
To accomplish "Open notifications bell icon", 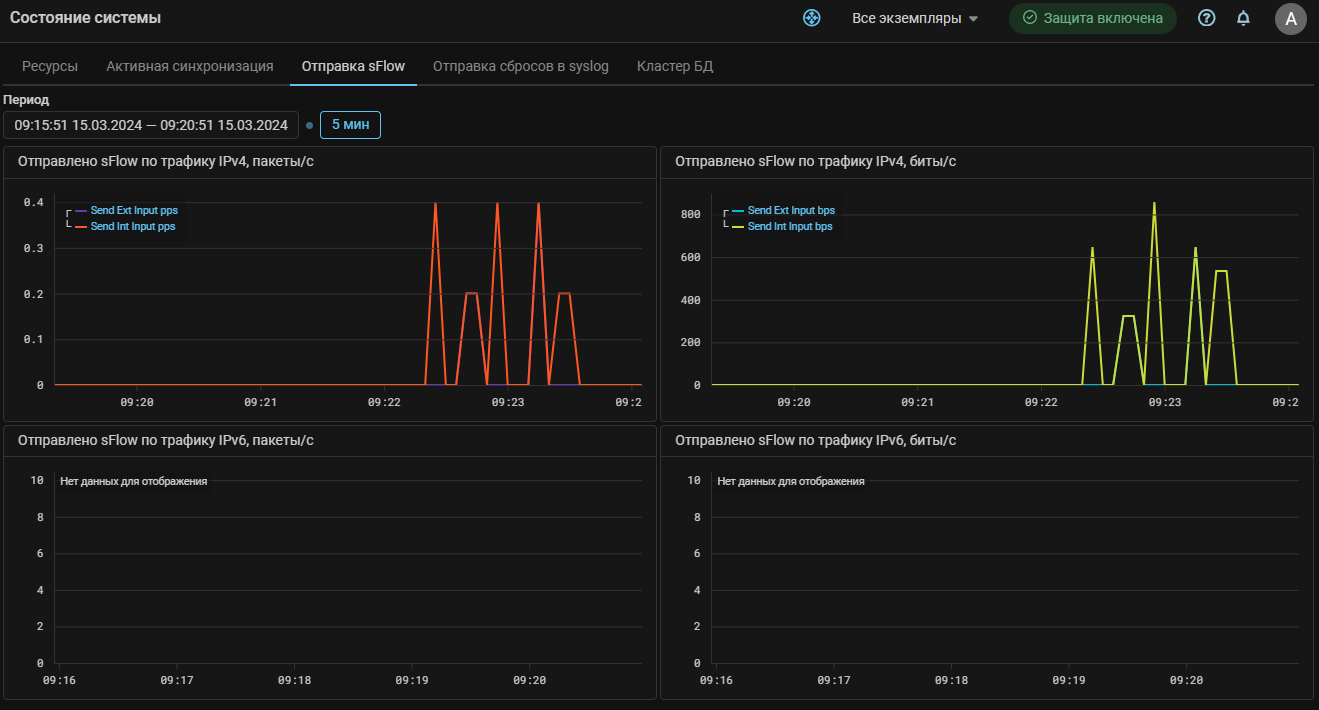I will tap(1243, 18).
